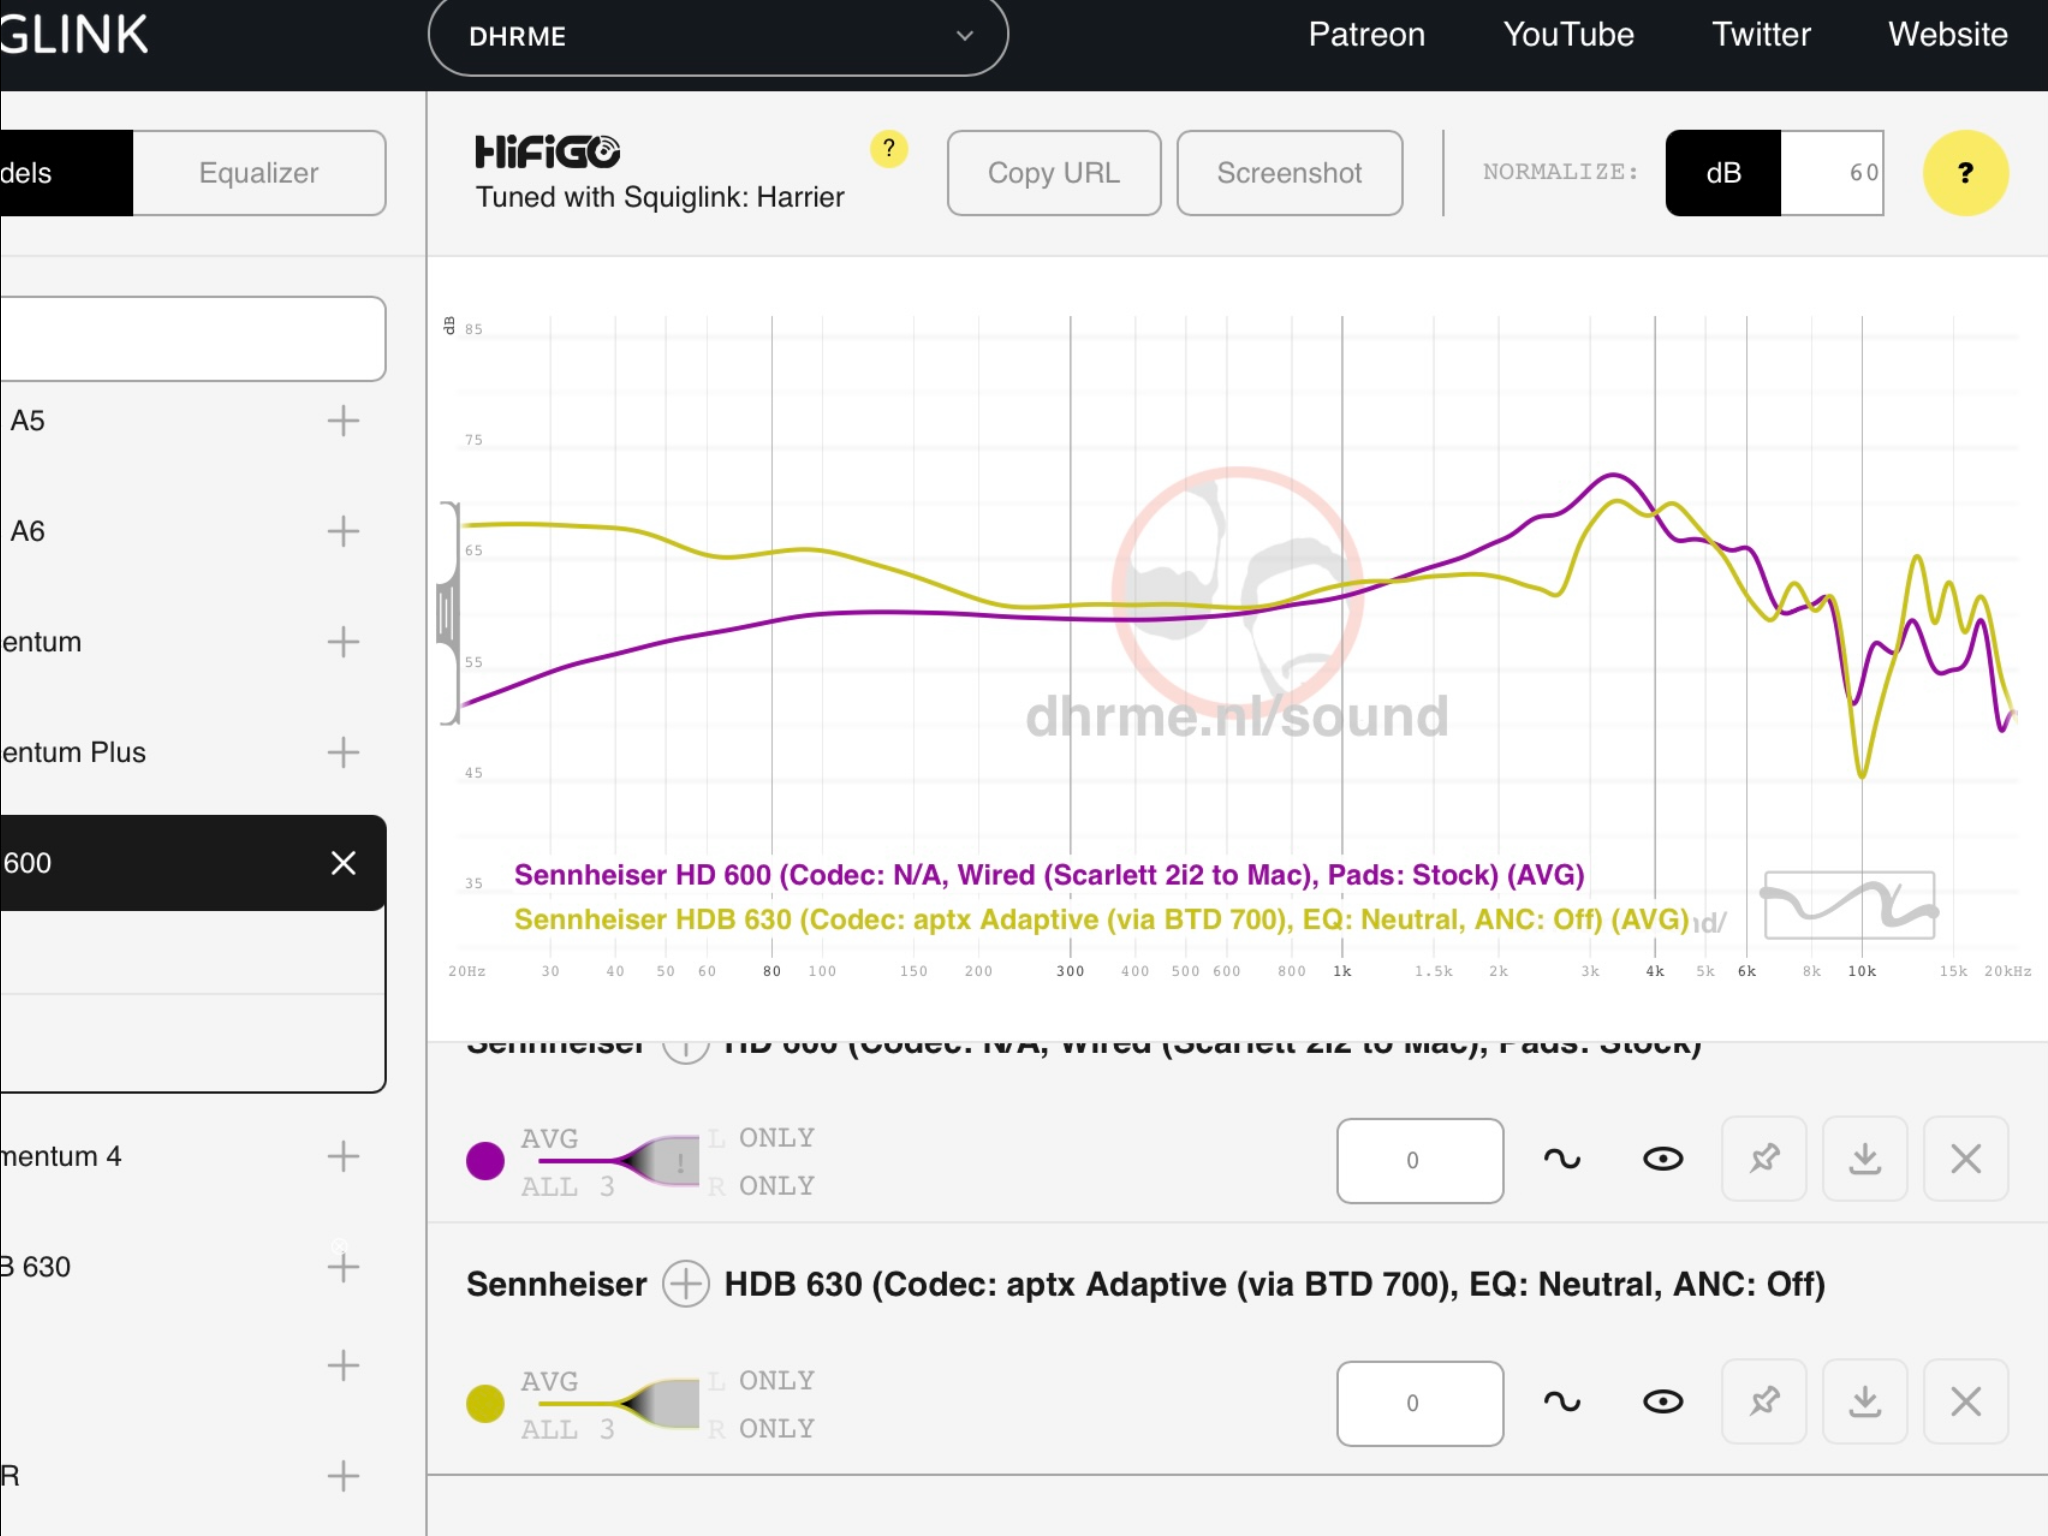
Task: Open the large yellow help button
Action: click(x=1965, y=173)
